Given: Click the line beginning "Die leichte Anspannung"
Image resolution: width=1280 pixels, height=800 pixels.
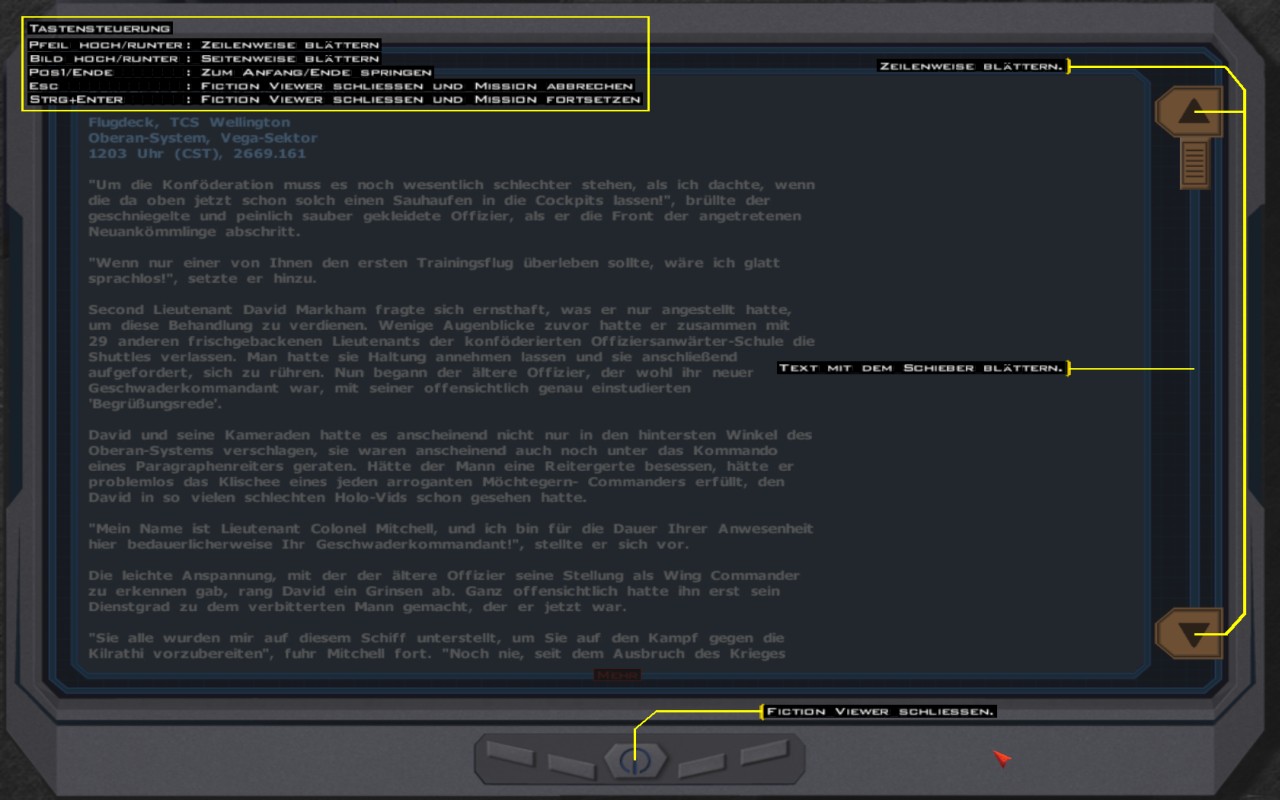Looking at the screenshot, I should point(444,576).
